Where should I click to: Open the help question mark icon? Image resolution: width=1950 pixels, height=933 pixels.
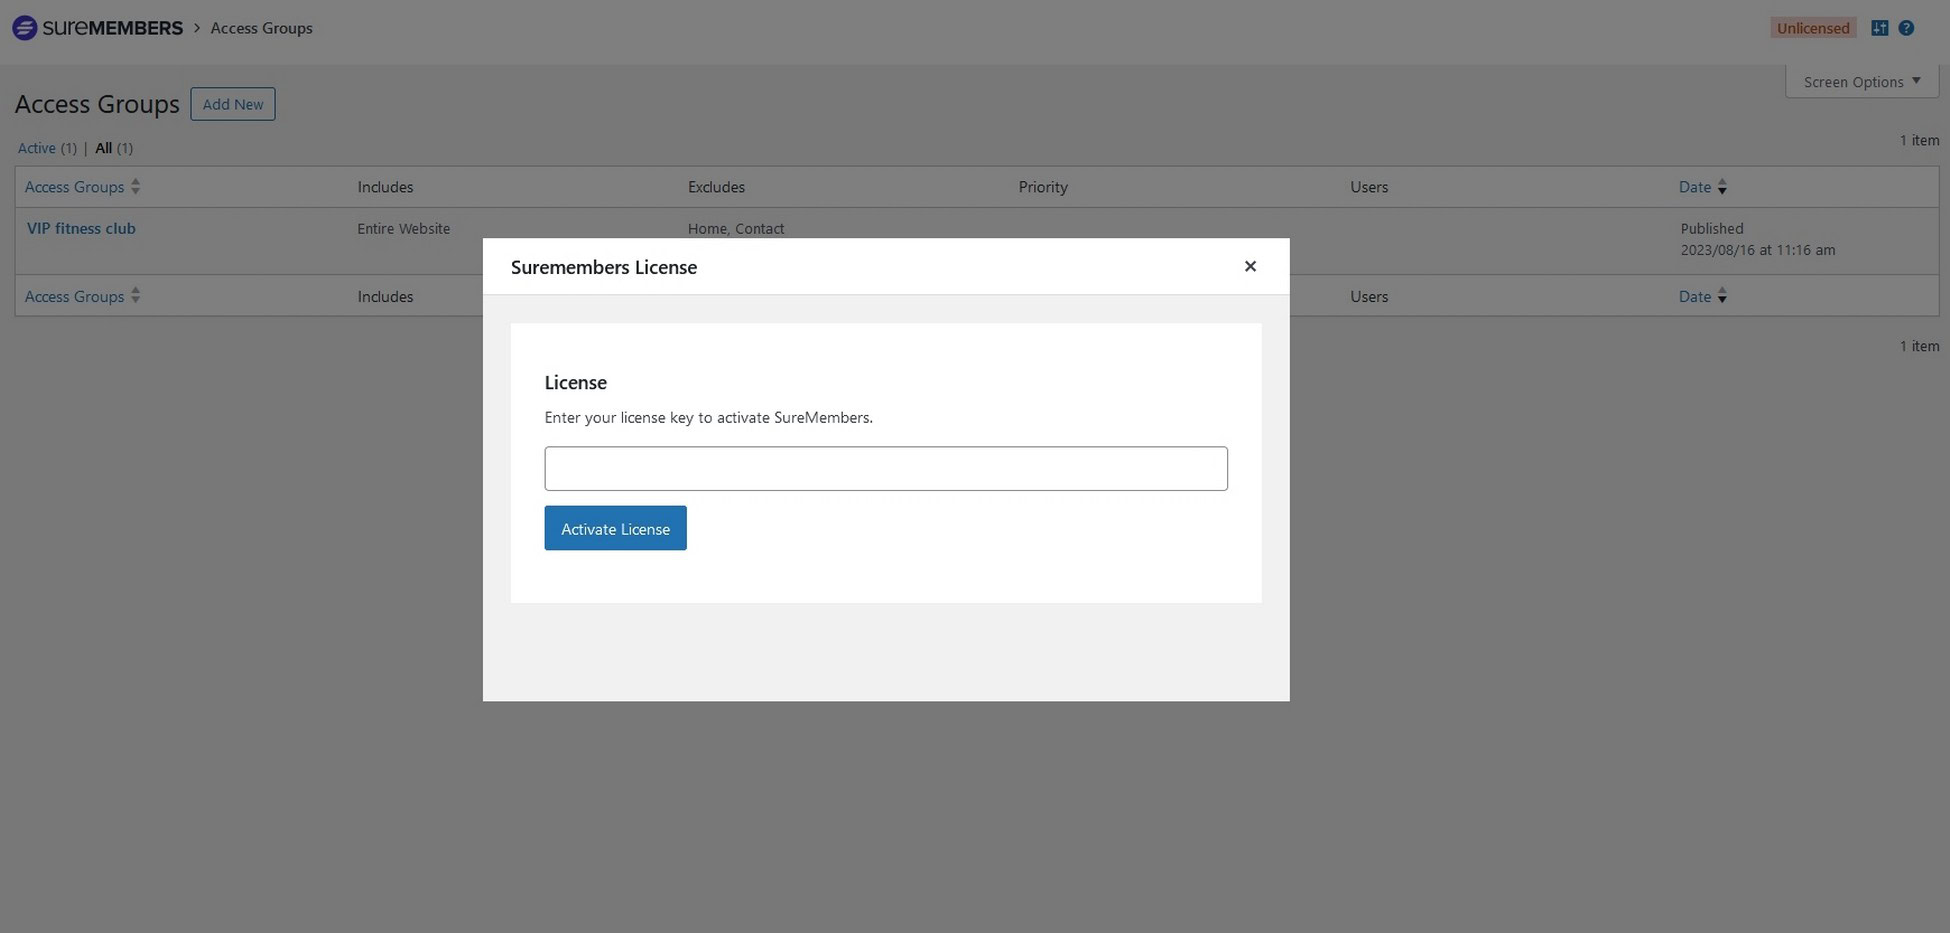coord(1906,28)
